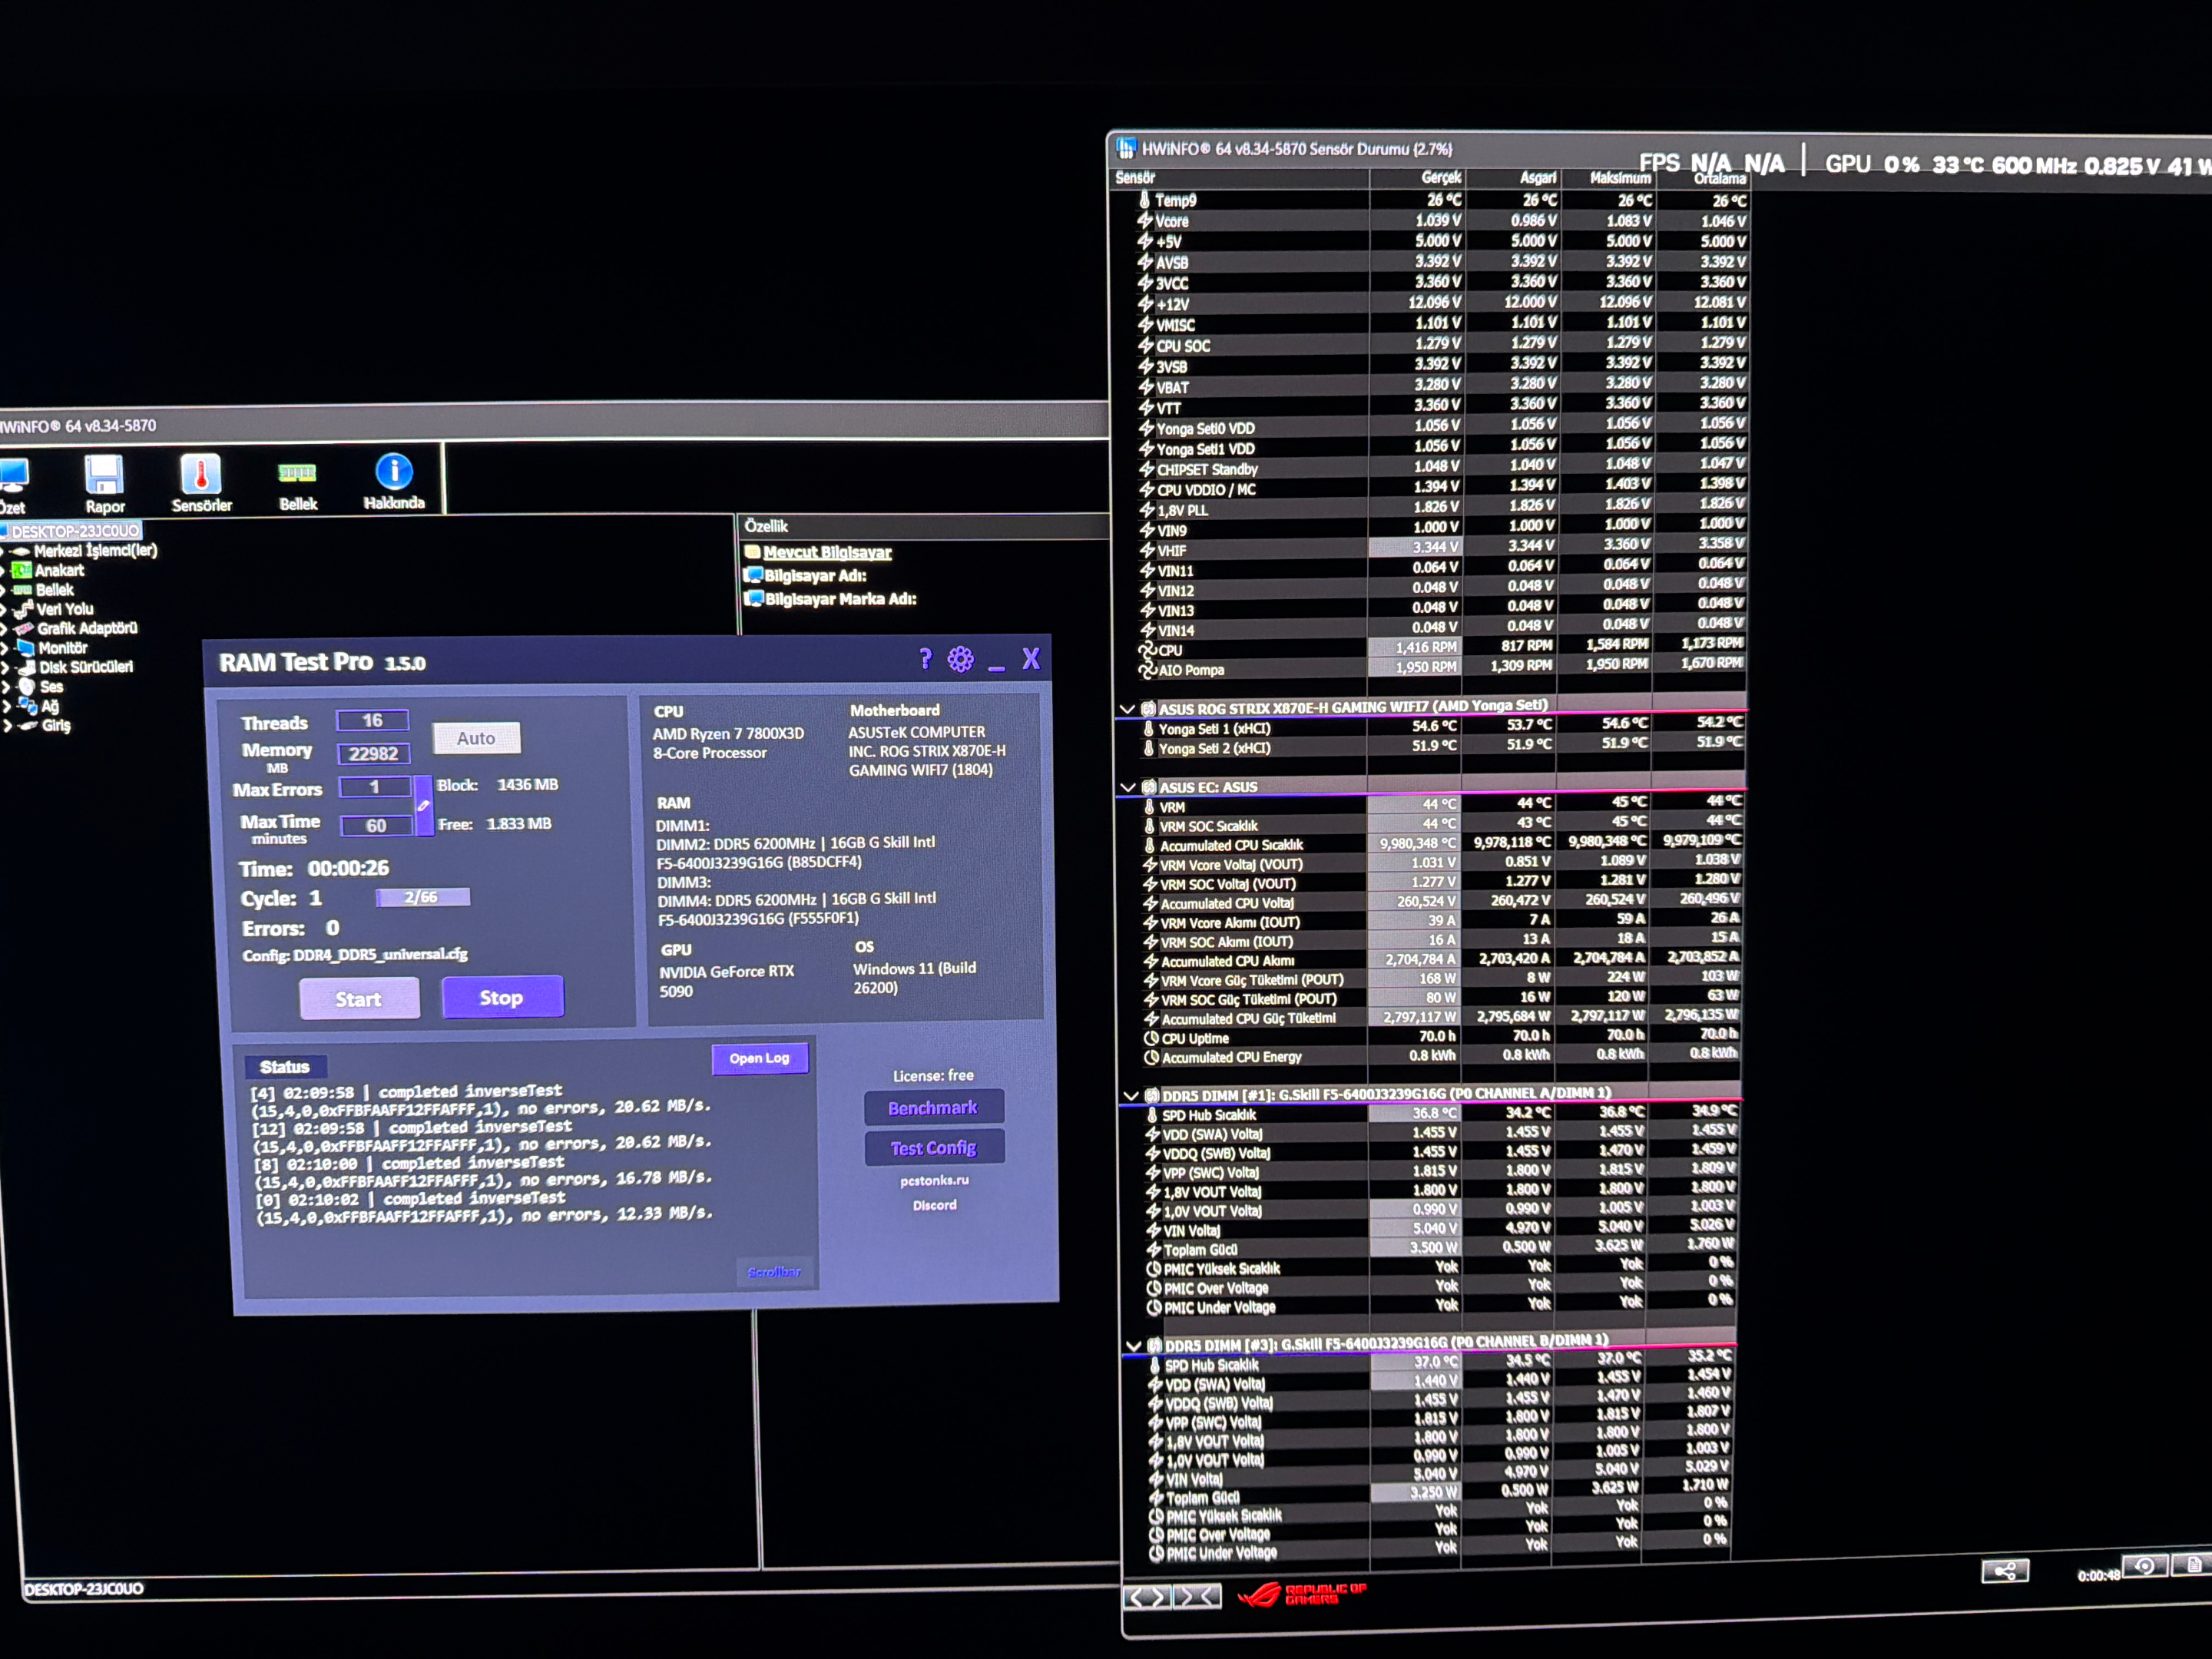Stop the running RAM test
The height and width of the screenshot is (1659, 2212).
(502, 997)
